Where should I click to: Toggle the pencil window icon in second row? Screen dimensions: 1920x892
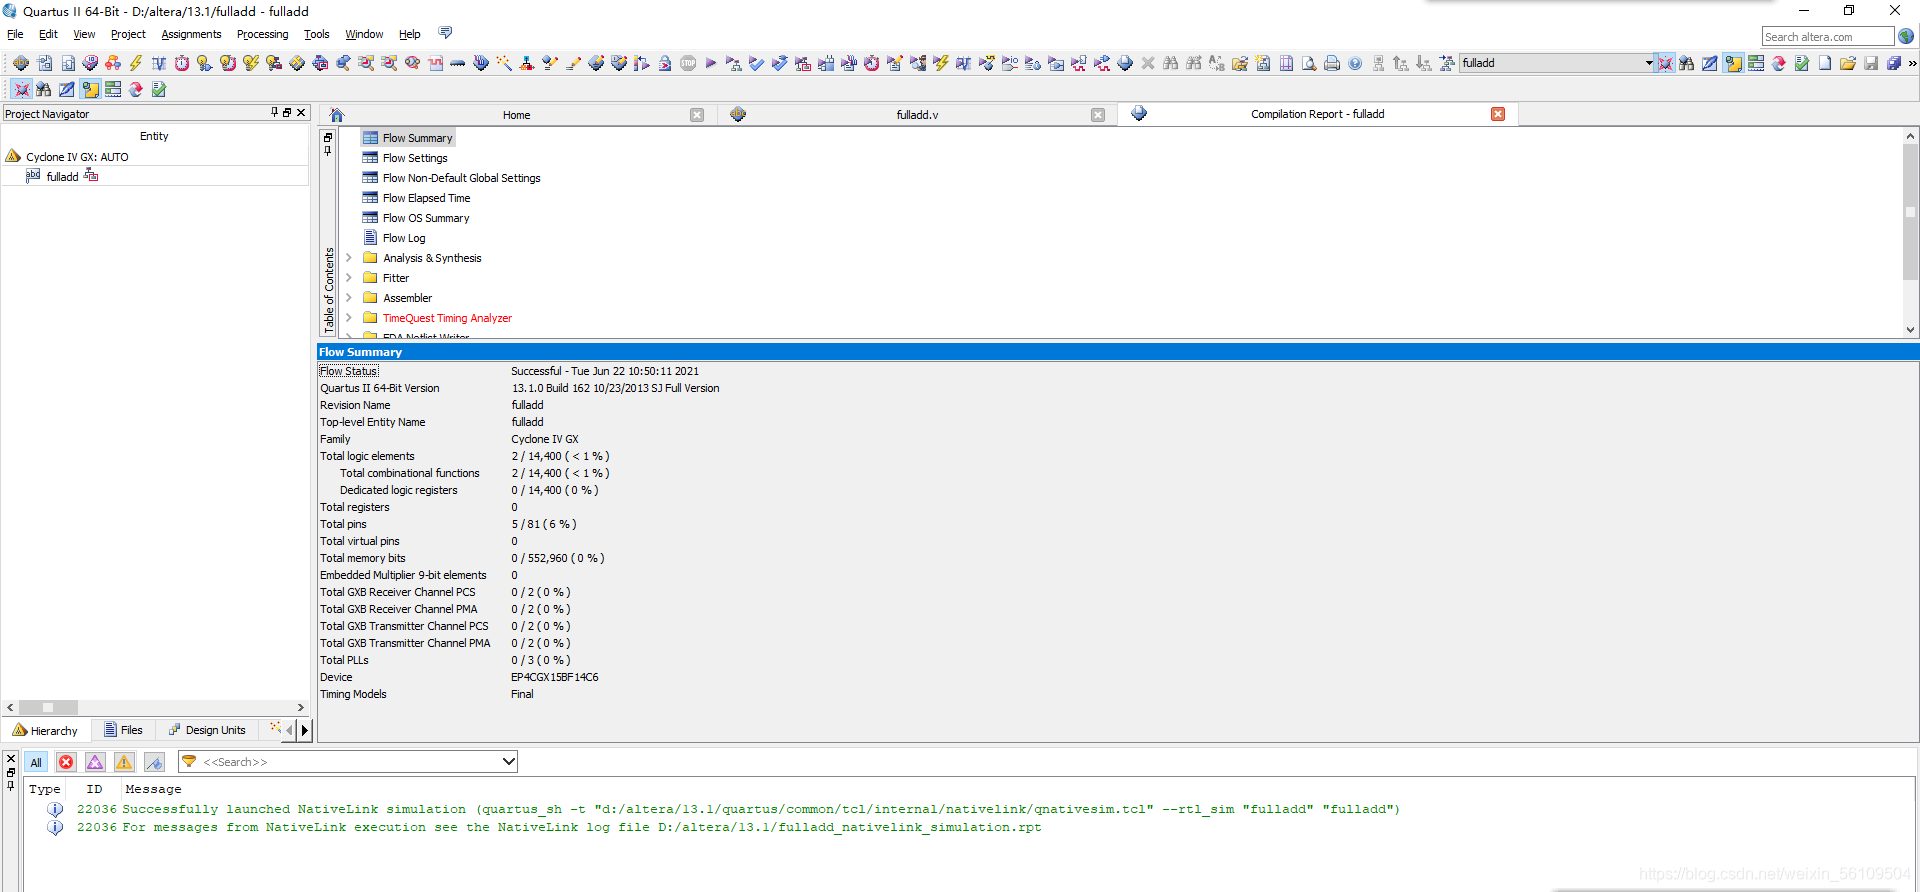tap(67, 89)
